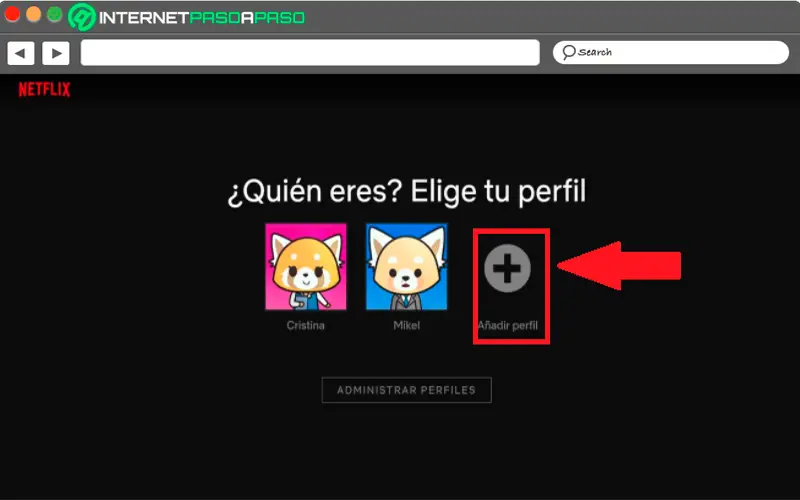This screenshot has width=800, height=500.
Task: Click the Cristina name label
Action: point(305,326)
